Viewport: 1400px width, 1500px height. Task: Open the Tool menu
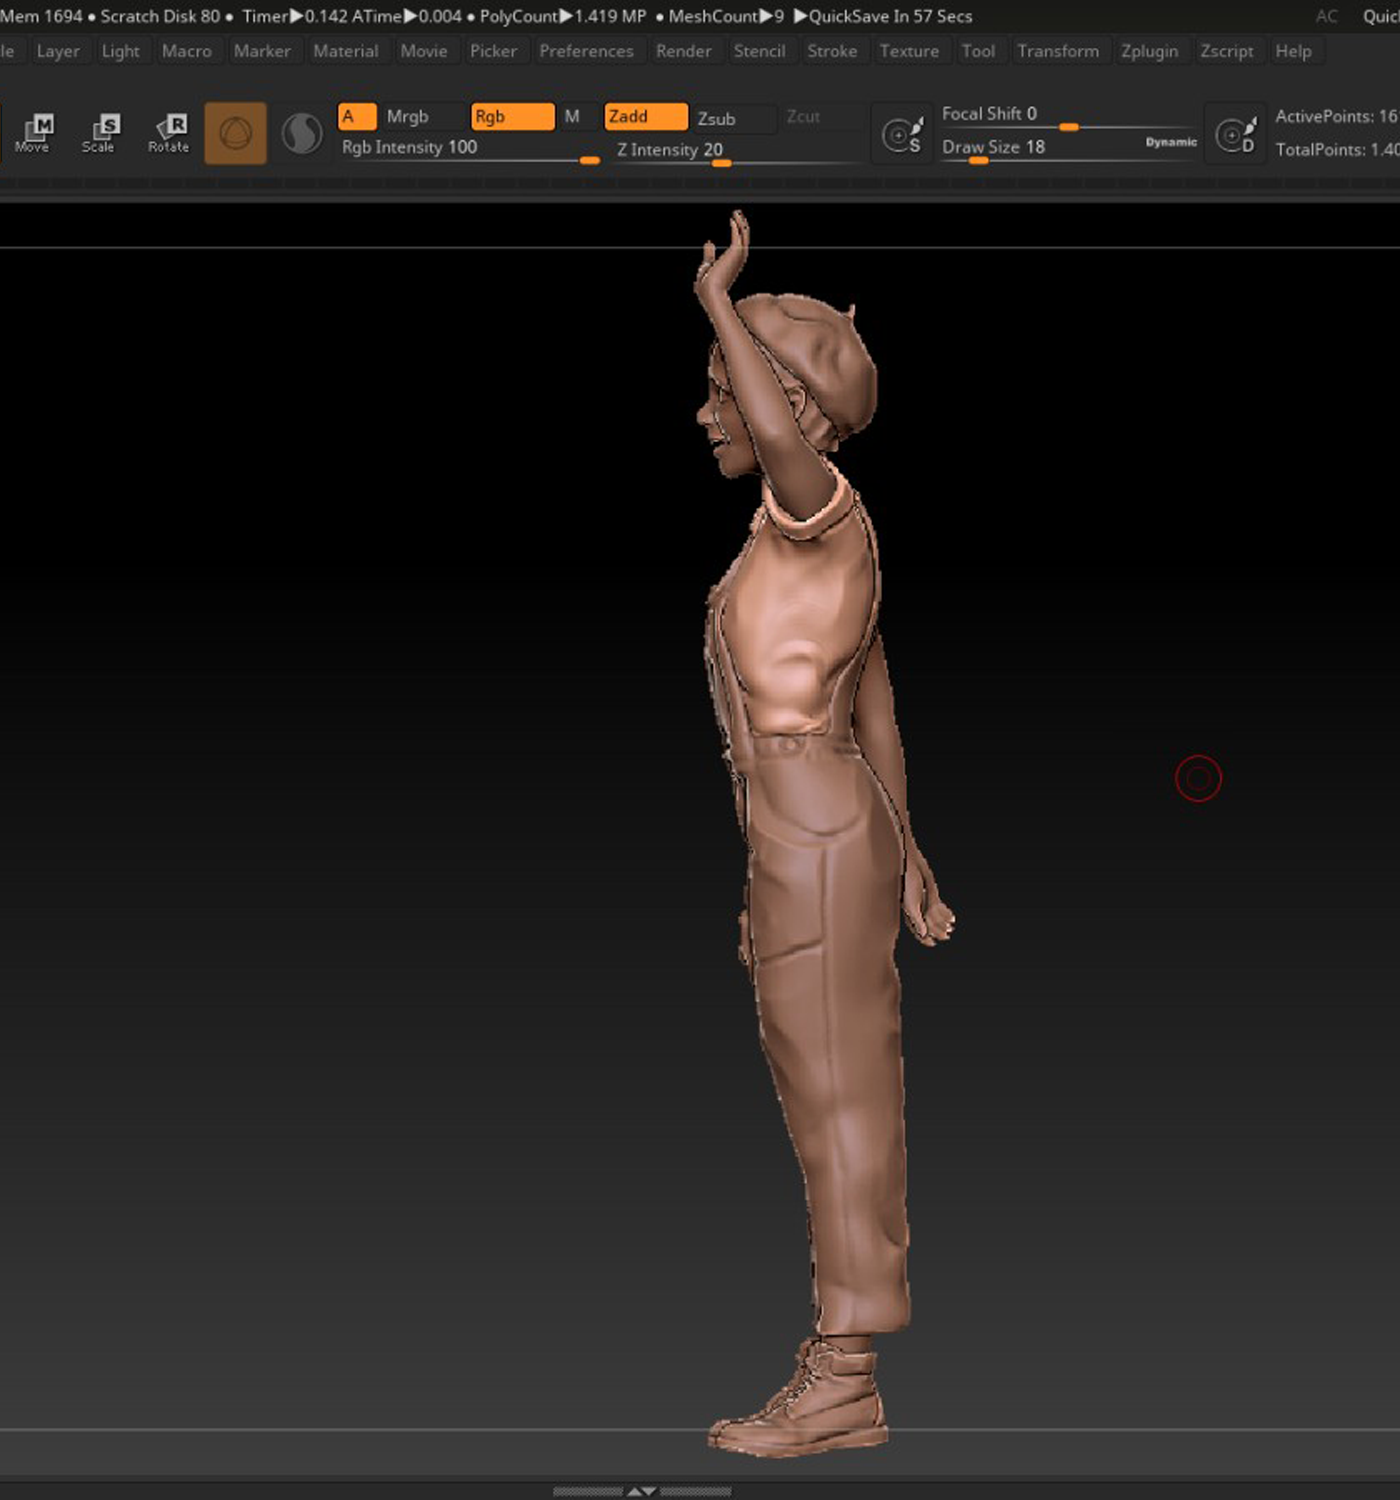(x=979, y=51)
